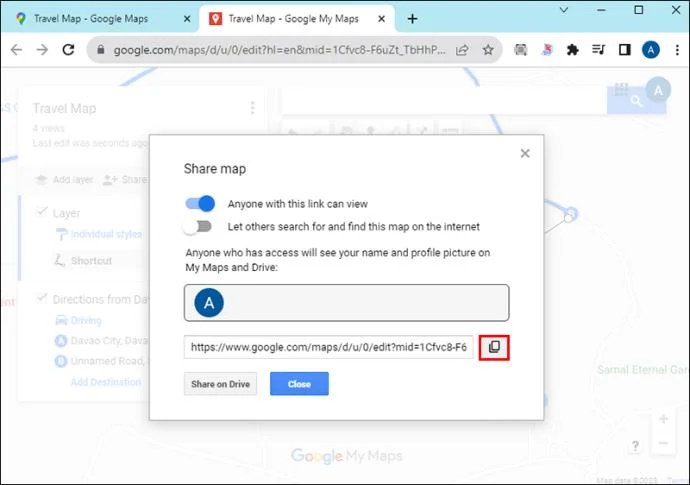The image size is (690, 485).
Task: Zoom in on the map with plus
Action: click(664, 419)
